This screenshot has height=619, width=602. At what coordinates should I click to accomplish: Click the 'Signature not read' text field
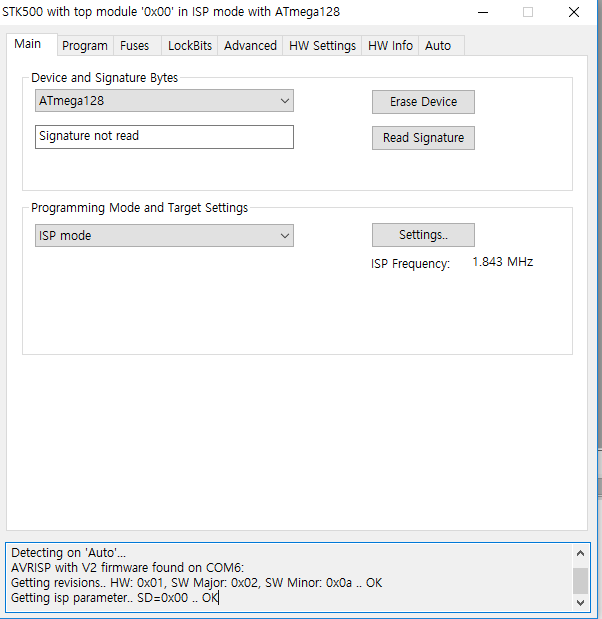[x=164, y=136]
